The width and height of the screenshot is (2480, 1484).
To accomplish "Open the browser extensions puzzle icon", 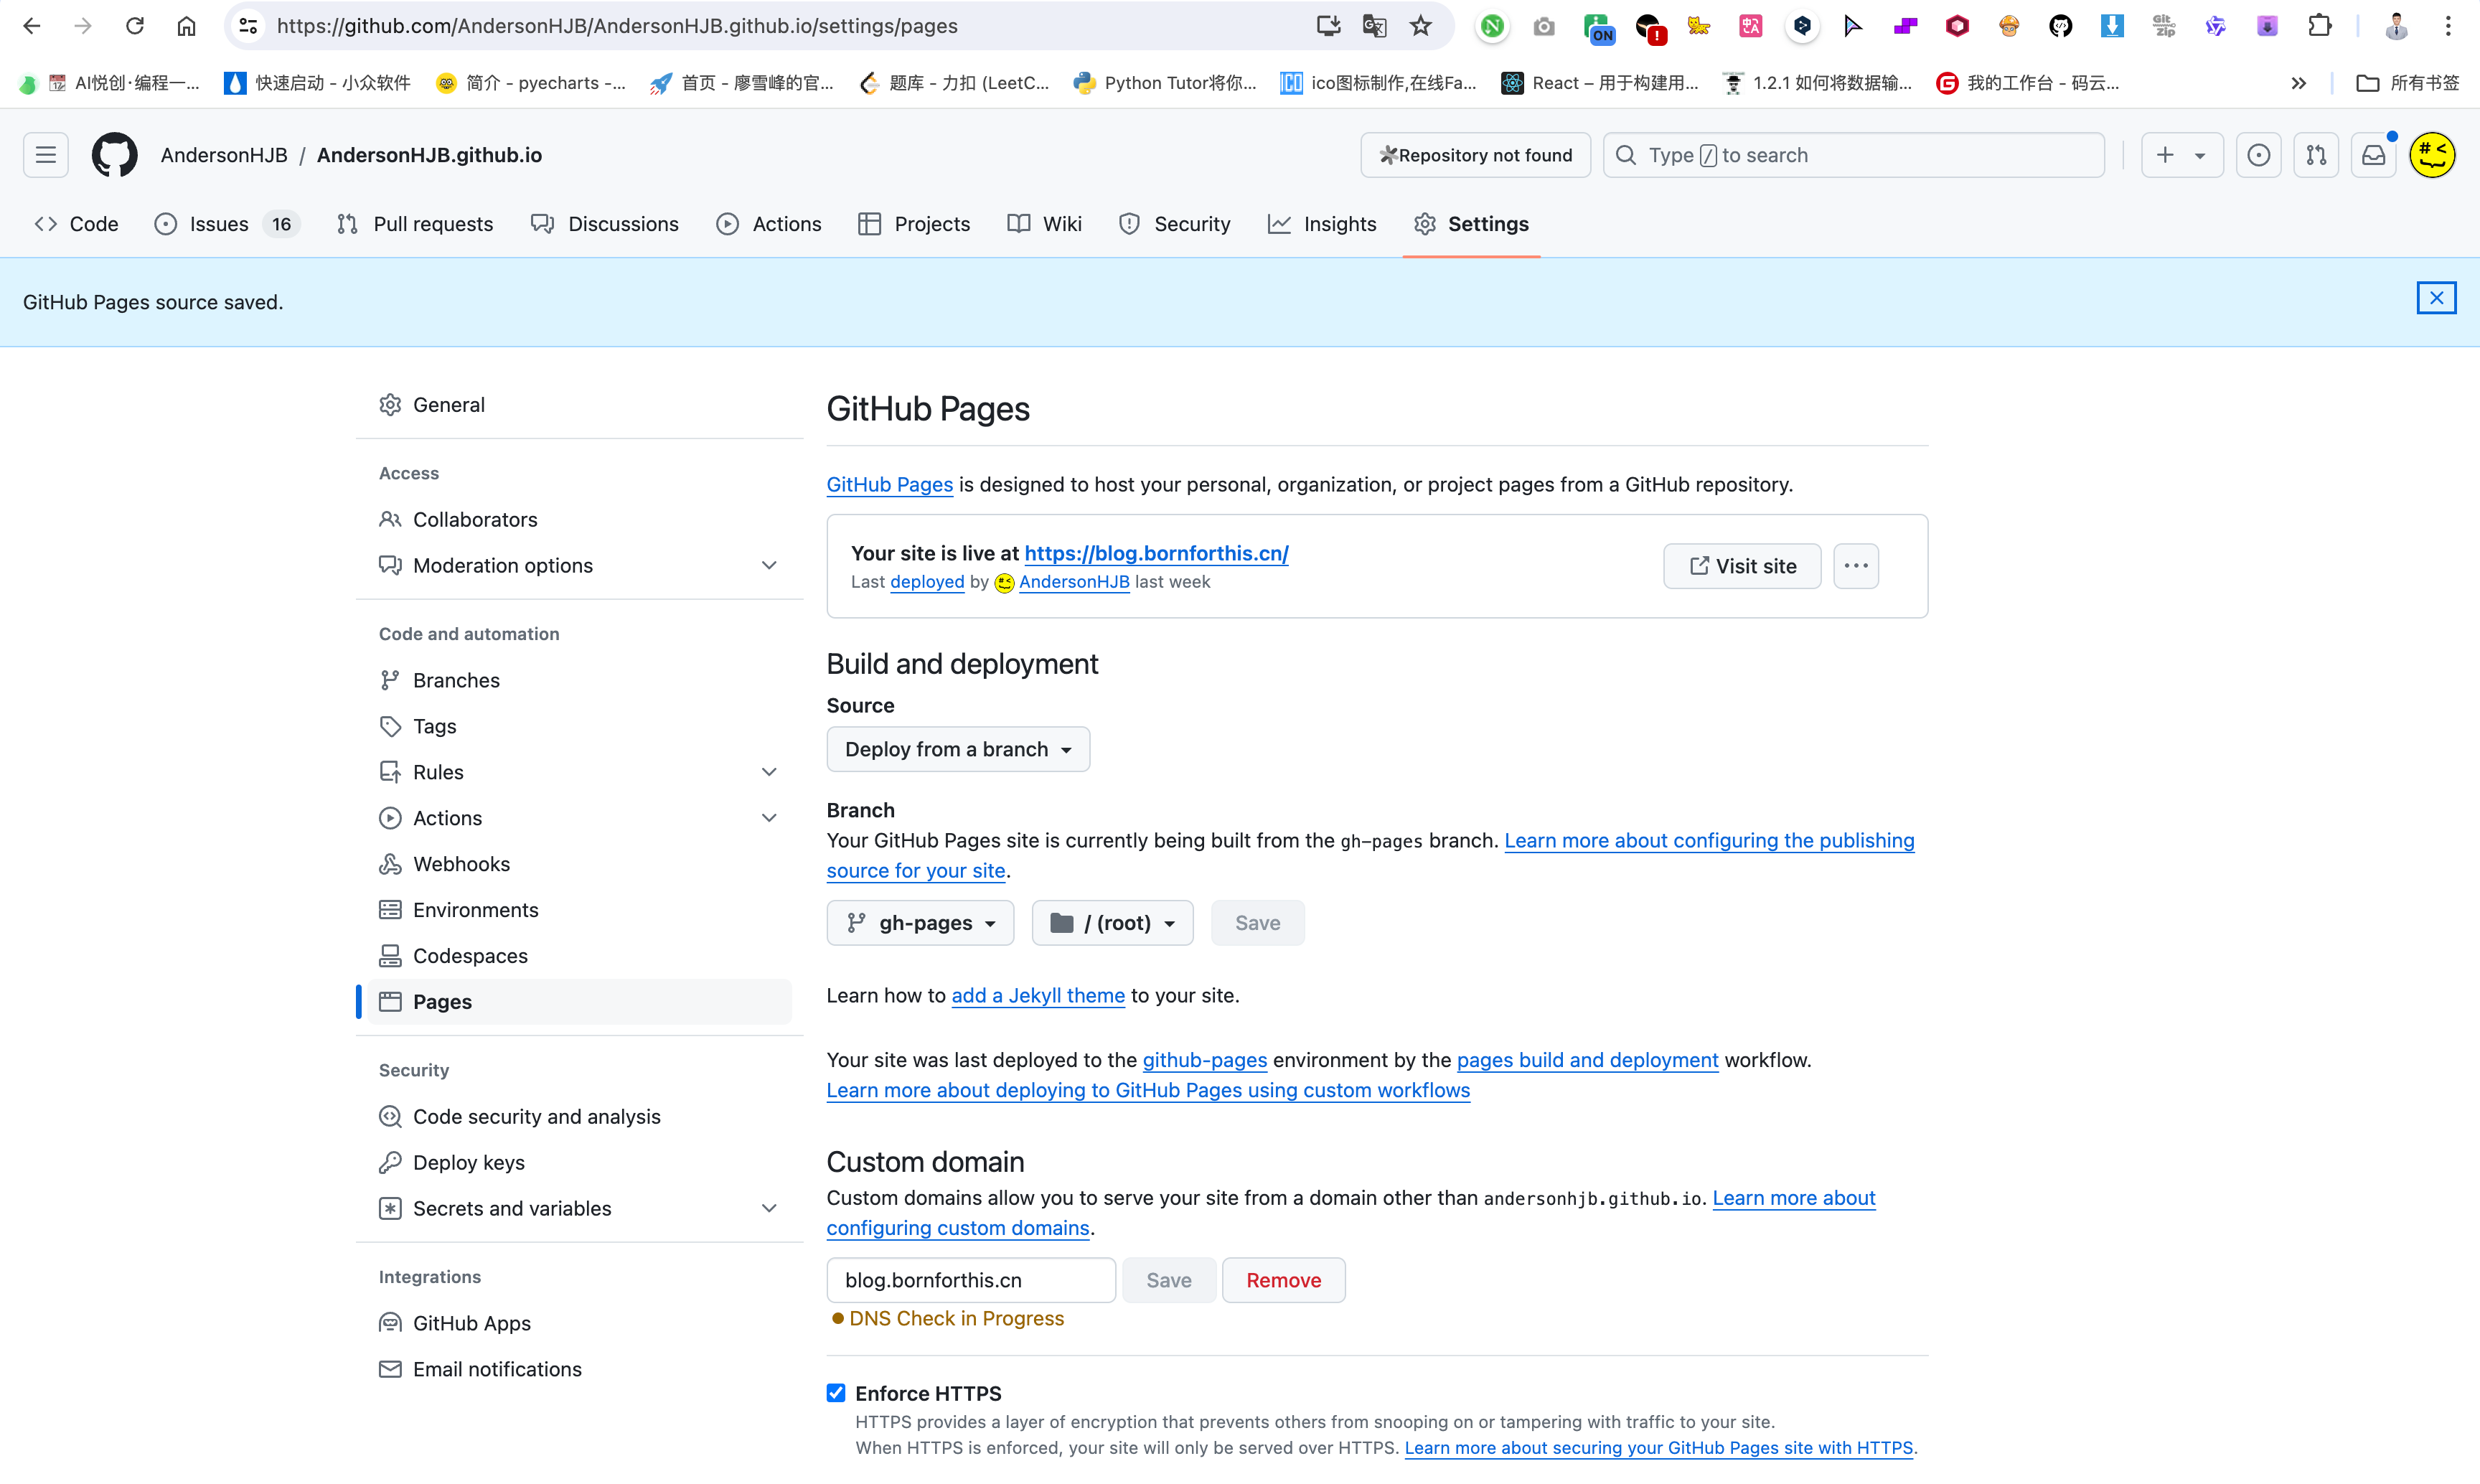I will pos(2320,26).
